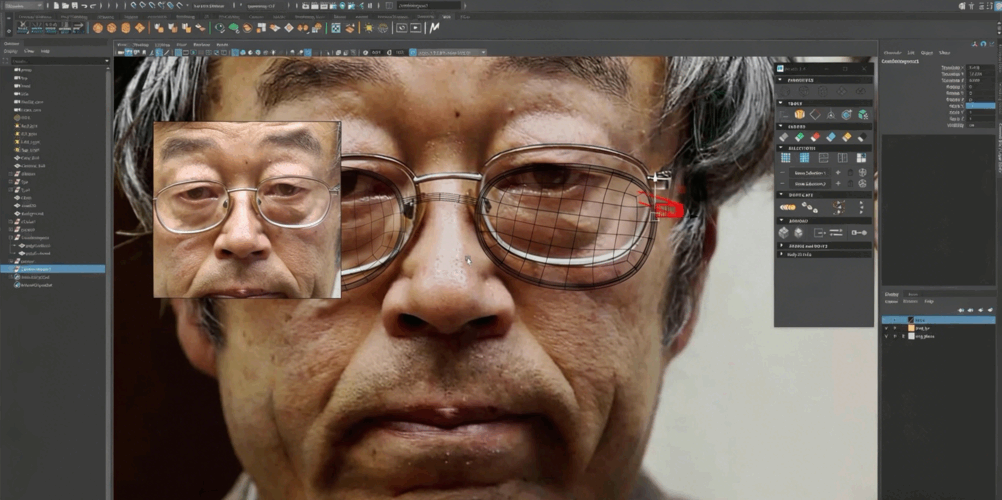Select the diamond outline tool in floating panel
This screenshot has width=1002, height=500.
[x=815, y=114]
